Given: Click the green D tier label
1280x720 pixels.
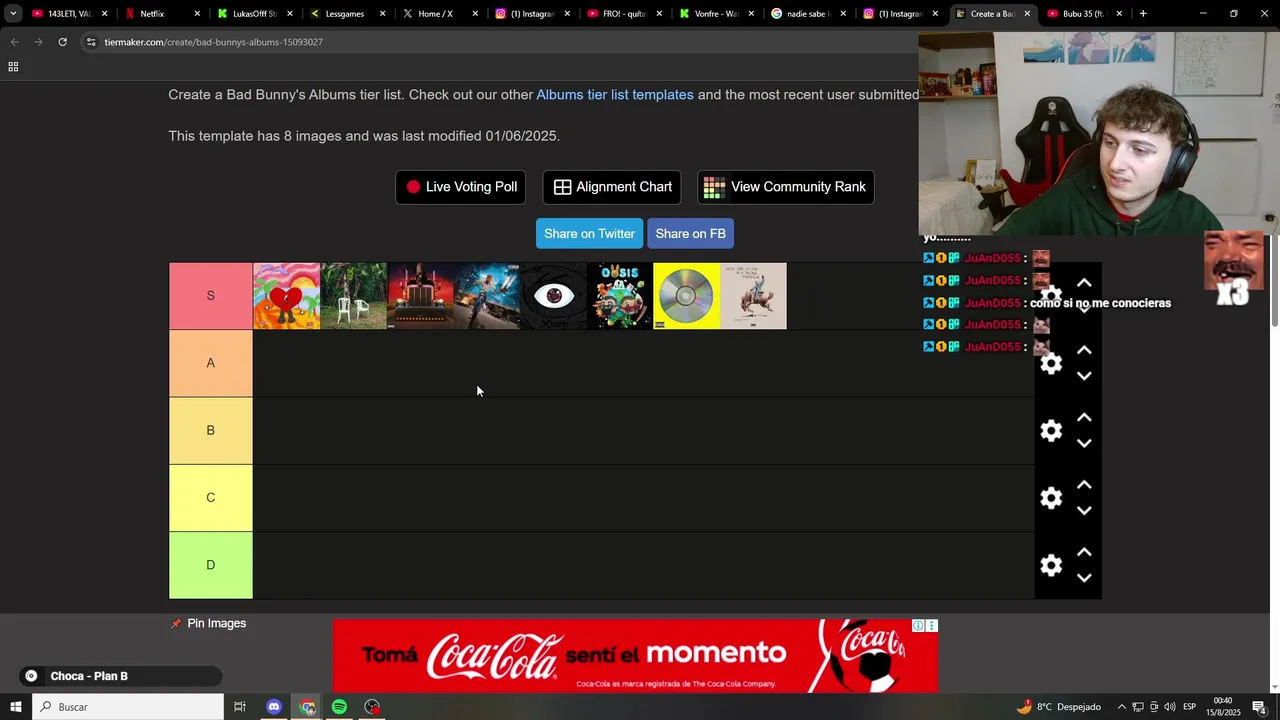Looking at the screenshot, I should point(210,565).
